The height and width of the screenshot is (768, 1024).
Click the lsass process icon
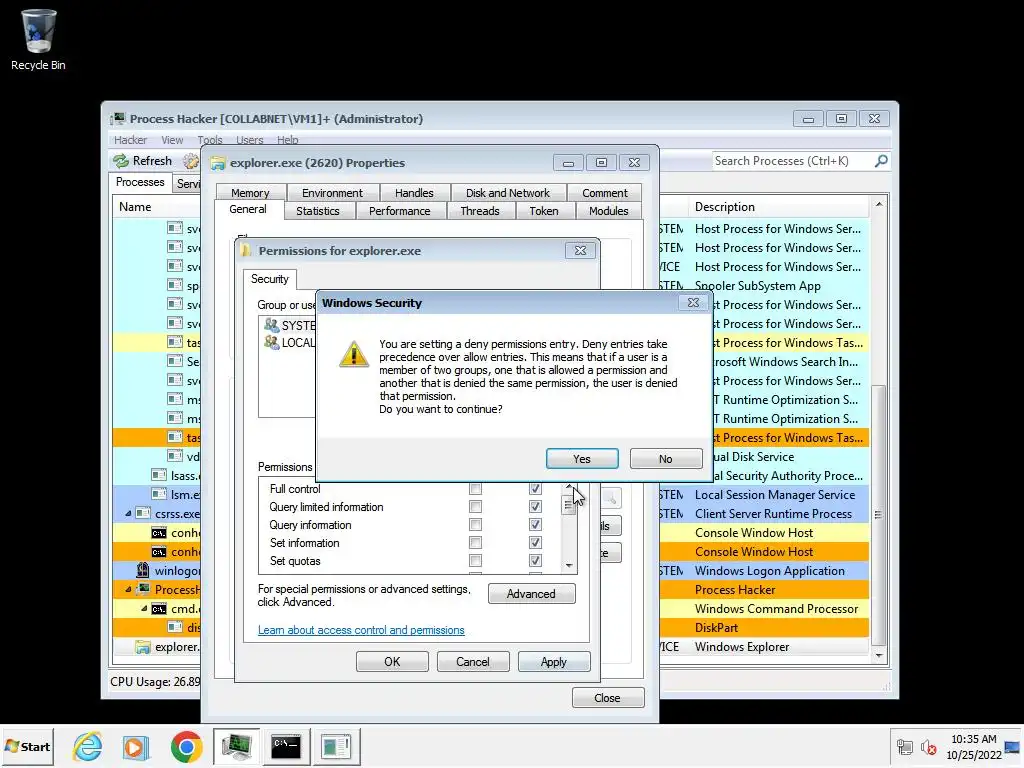pyautogui.click(x=159, y=475)
